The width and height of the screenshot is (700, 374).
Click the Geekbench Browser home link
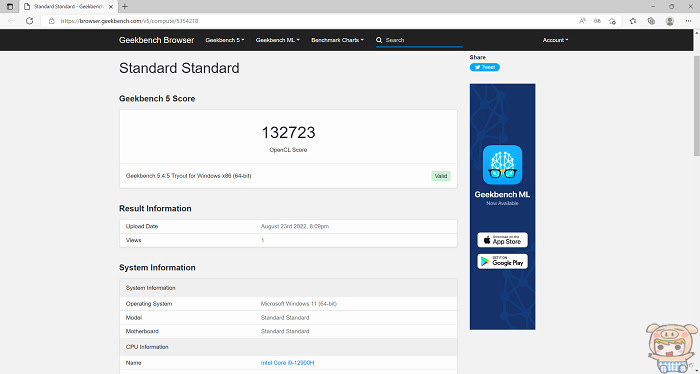(x=156, y=40)
